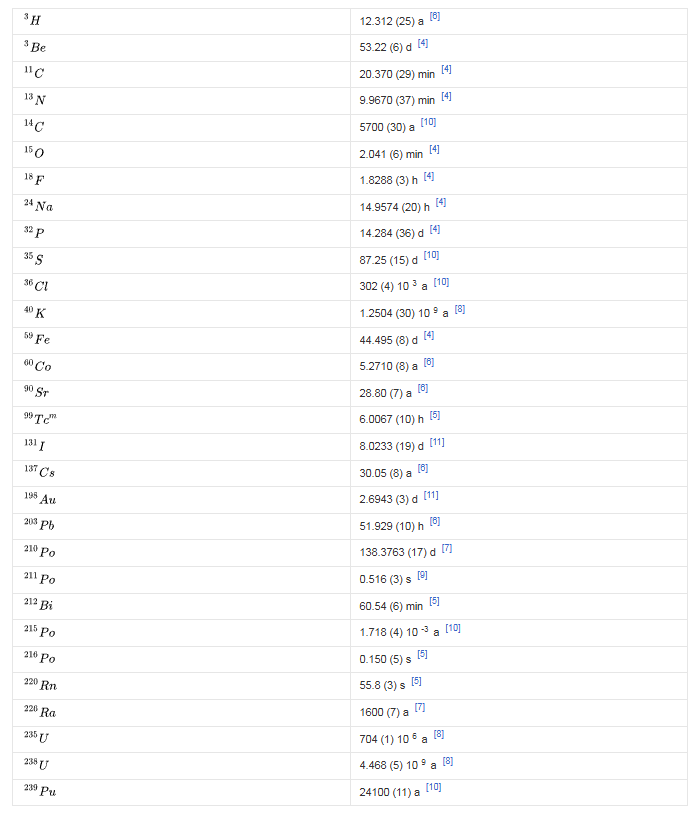Image resolution: width=697 pixels, height=818 pixels.
Task: Select the 55.8 (3) s half-life value
Action: 380,685
